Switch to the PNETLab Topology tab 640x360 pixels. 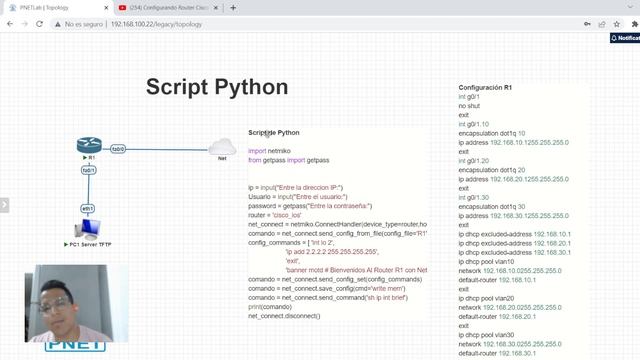56,8
